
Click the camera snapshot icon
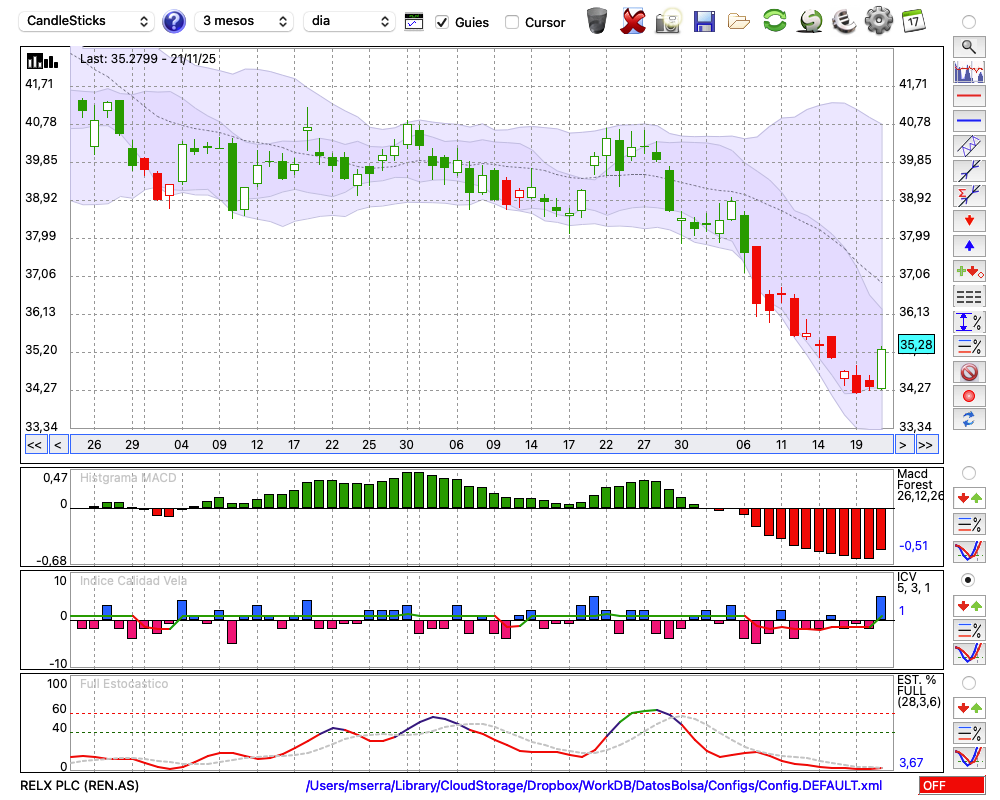pos(668,21)
